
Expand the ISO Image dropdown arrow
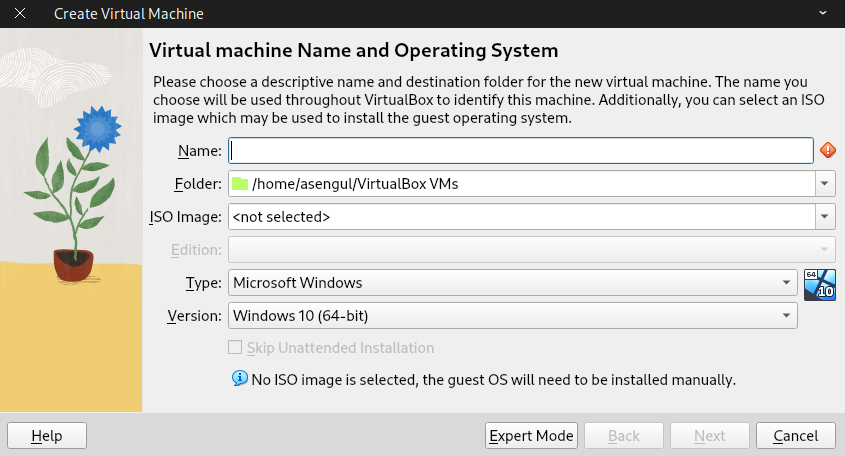(x=825, y=217)
